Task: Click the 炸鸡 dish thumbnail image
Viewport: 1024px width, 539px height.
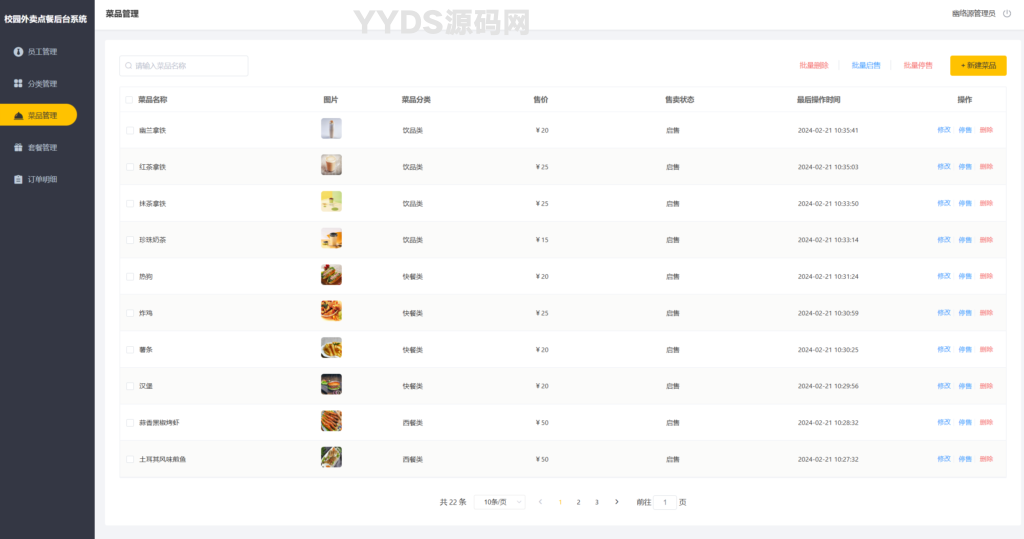Action: coord(331,312)
